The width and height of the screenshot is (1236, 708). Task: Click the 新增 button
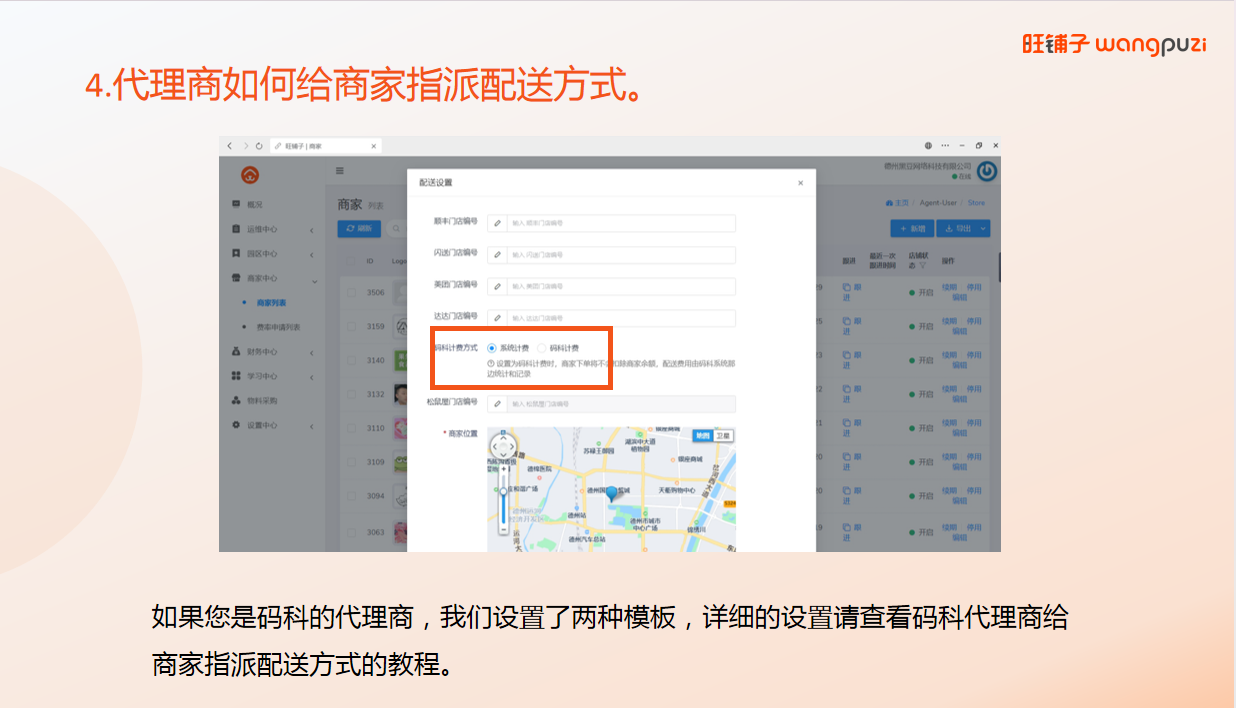click(x=912, y=228)
